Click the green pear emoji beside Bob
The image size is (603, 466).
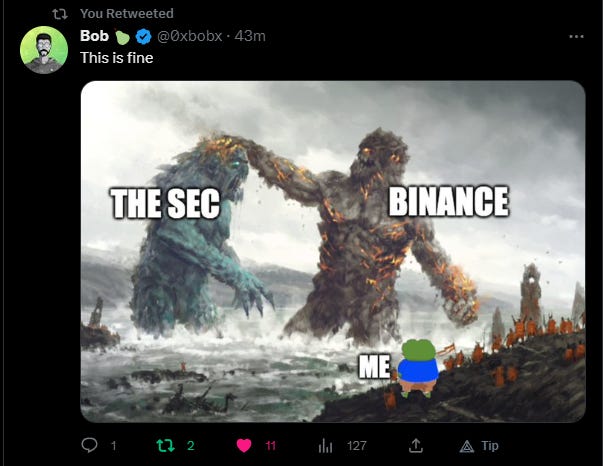pos(122,37)
